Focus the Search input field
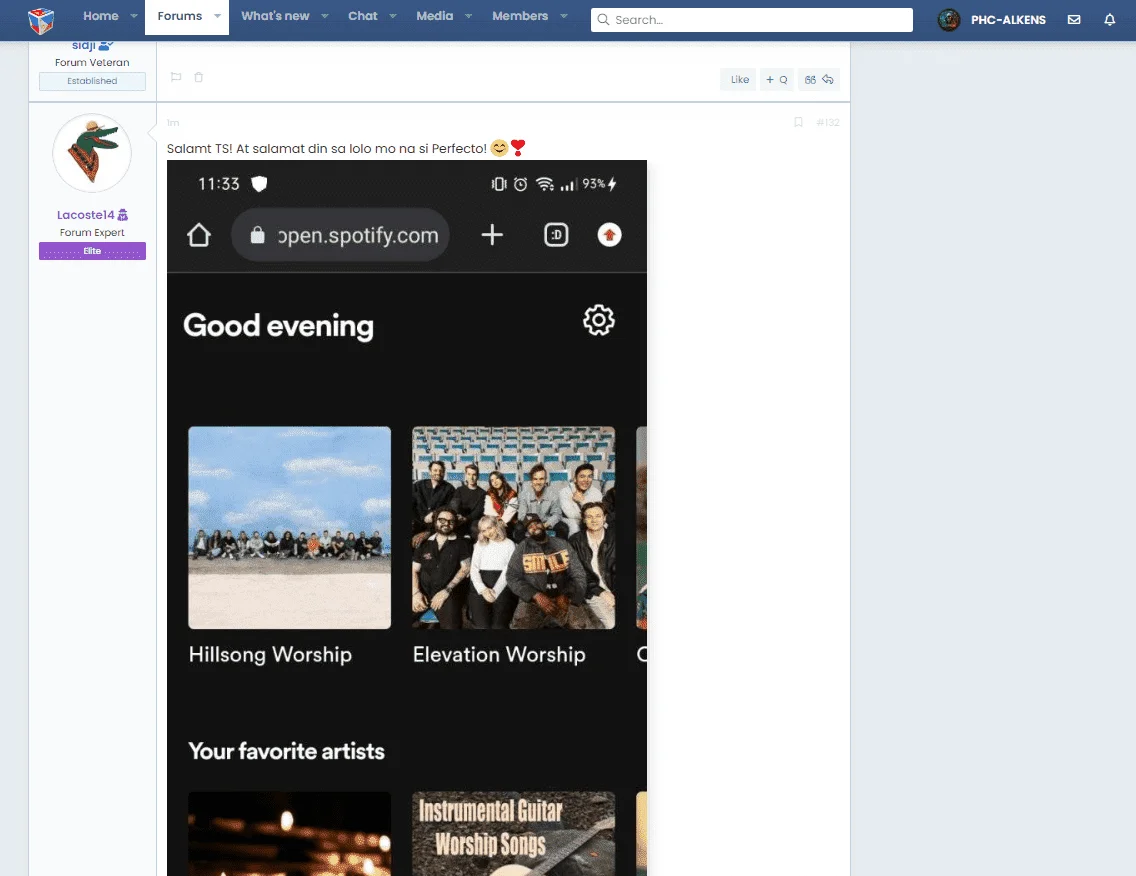Viewport: 1136px width, 876px height. tap(752, 20)
